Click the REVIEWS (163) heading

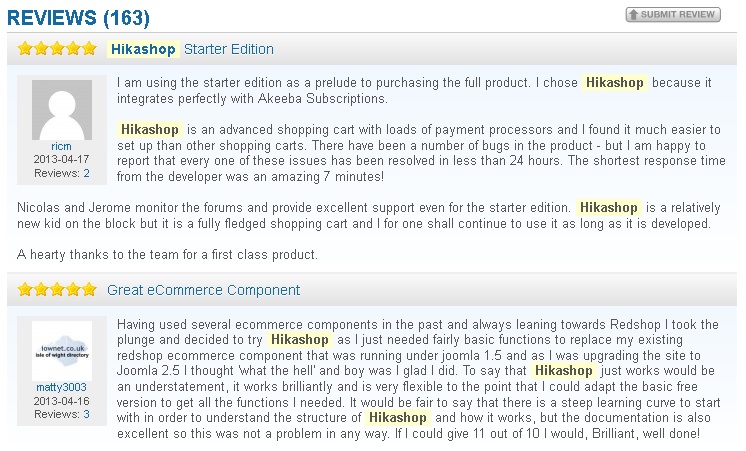tap(78, 17)
